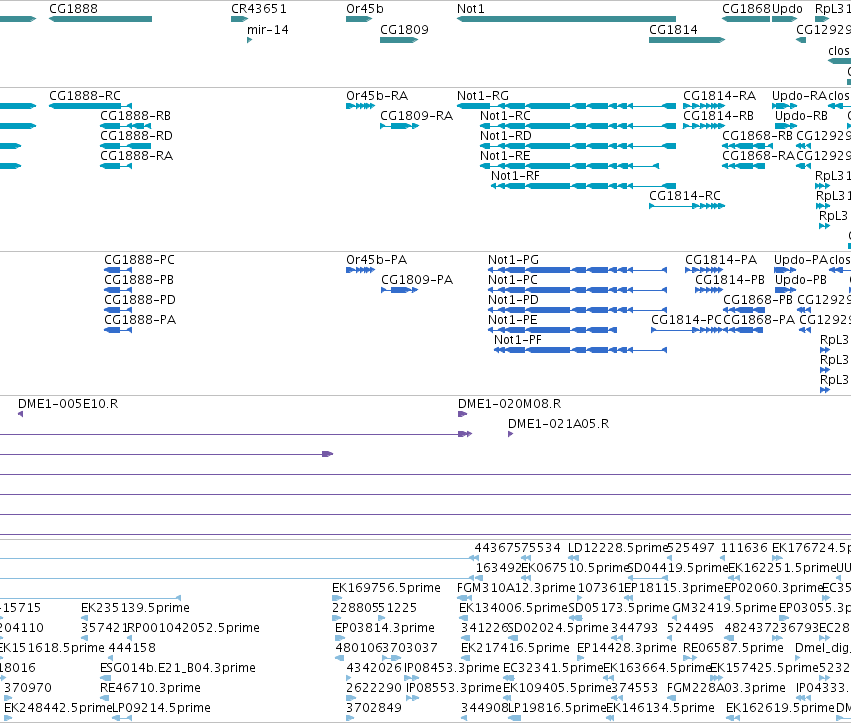Select EST RP001042052.5prime
Image resolution: width=851 pixels, height=723 pixels.
pyautogui.click(x=130, y=638)
